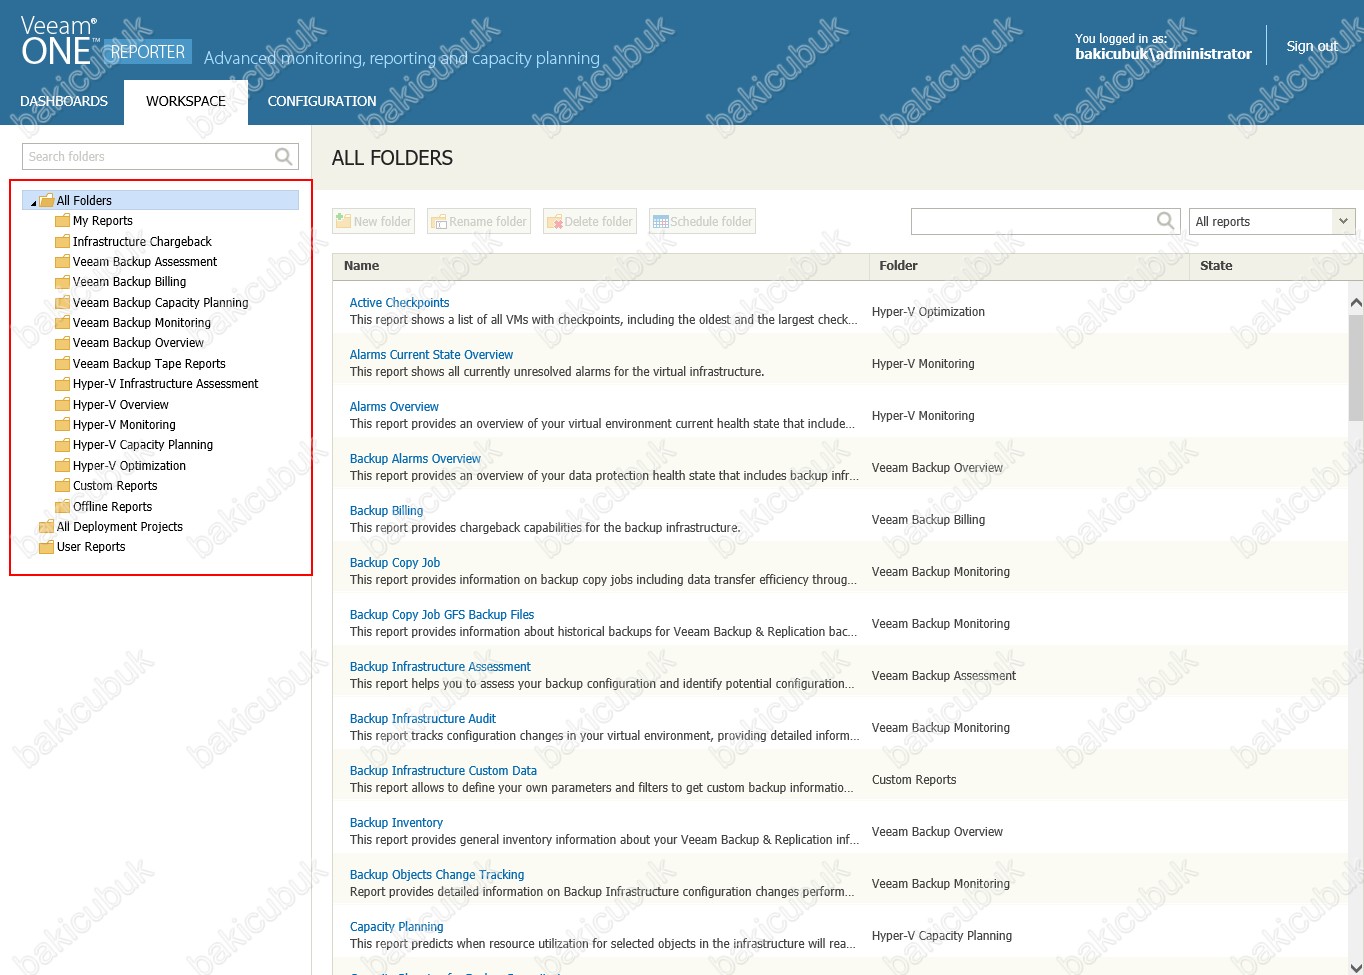Viewport: 1364px width, 975px height.
Task: Click the Offline Reports folder icon
Action: [x=62, y=507]
